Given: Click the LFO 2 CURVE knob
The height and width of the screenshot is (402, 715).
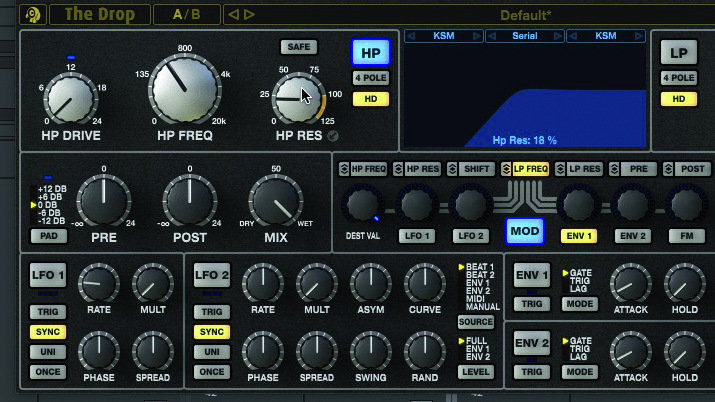Looking at the screenshot, I should click(x=425, y=283).
